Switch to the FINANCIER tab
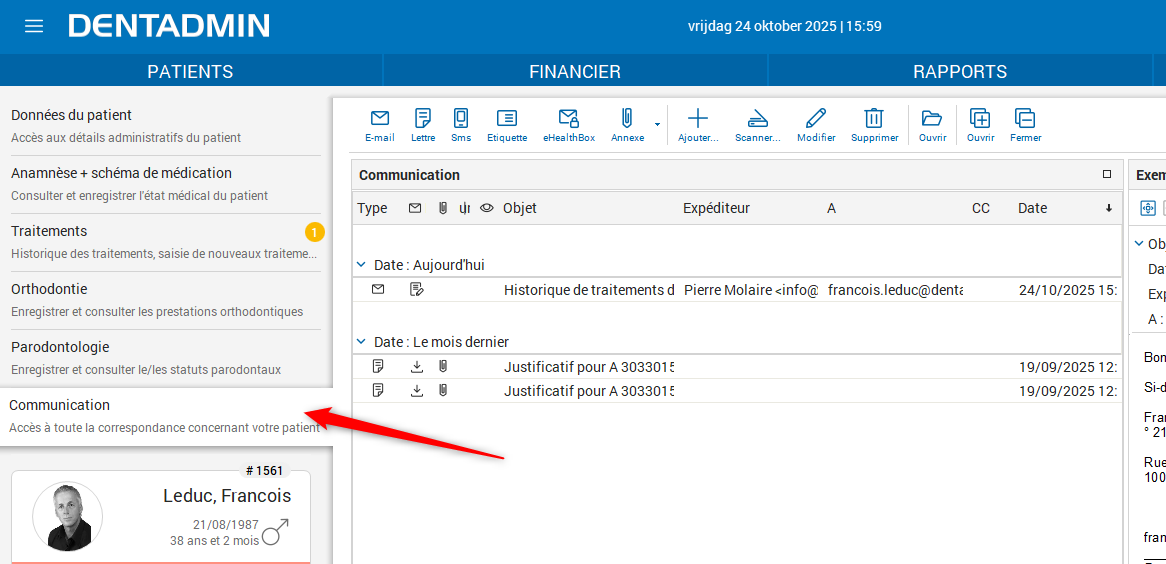The image size is (1166, 564). [x=575, y=72]
